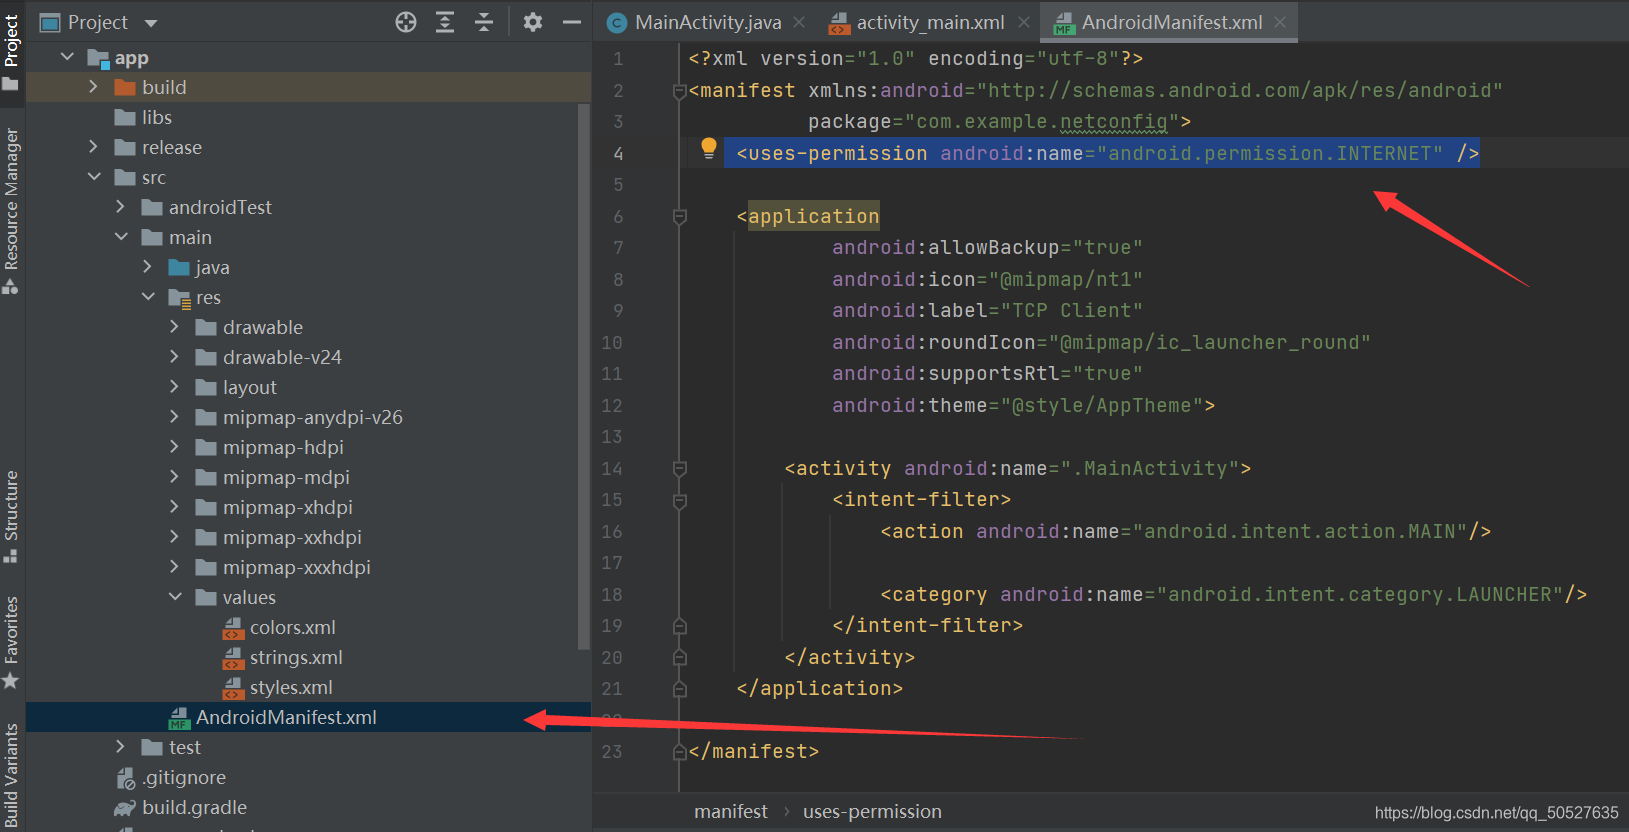Select the mipmap-xxxhdpi folder
The width and height of the screenshot is (1629, 832).
296,567
